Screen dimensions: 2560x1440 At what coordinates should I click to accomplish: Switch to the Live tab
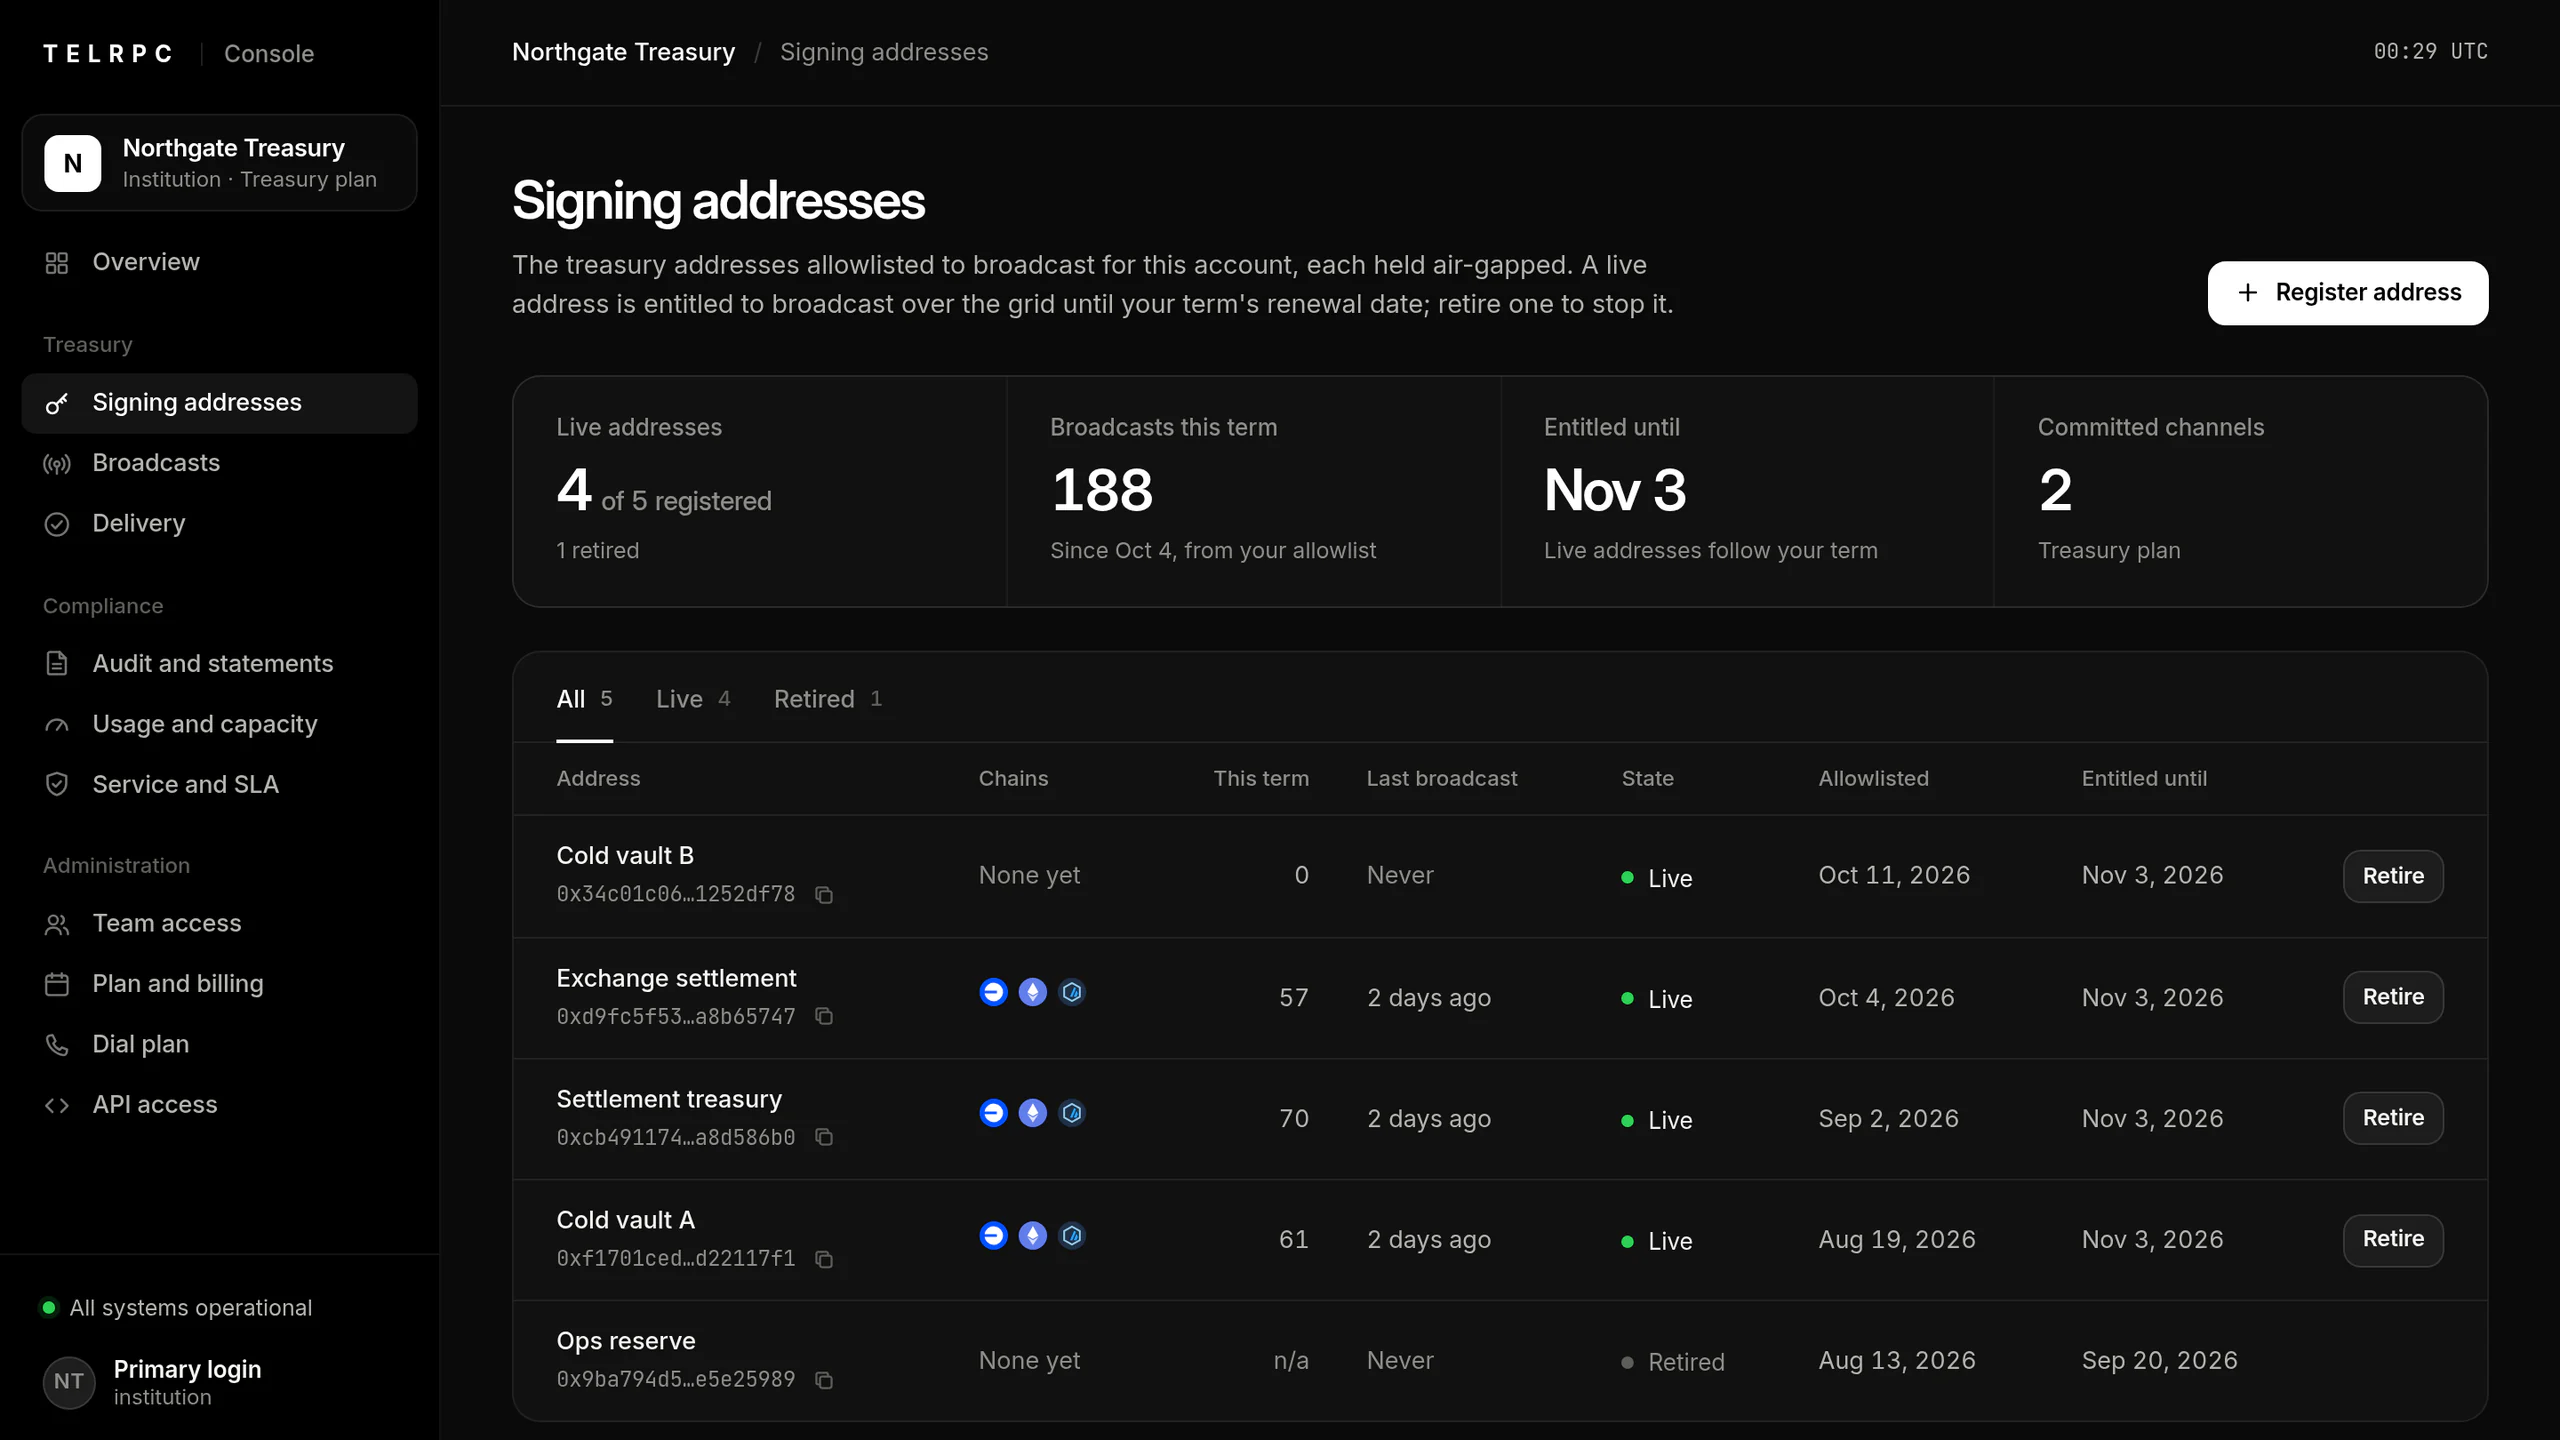pos(693,699)
